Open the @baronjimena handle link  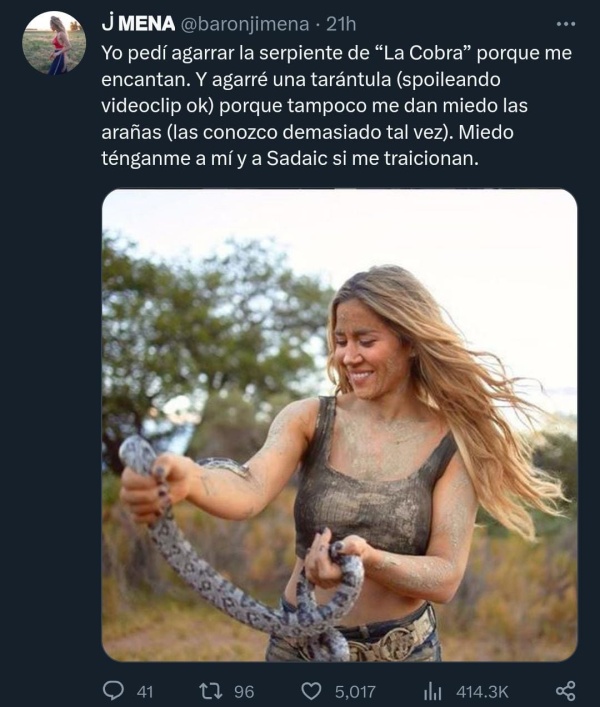coord(245,24)
